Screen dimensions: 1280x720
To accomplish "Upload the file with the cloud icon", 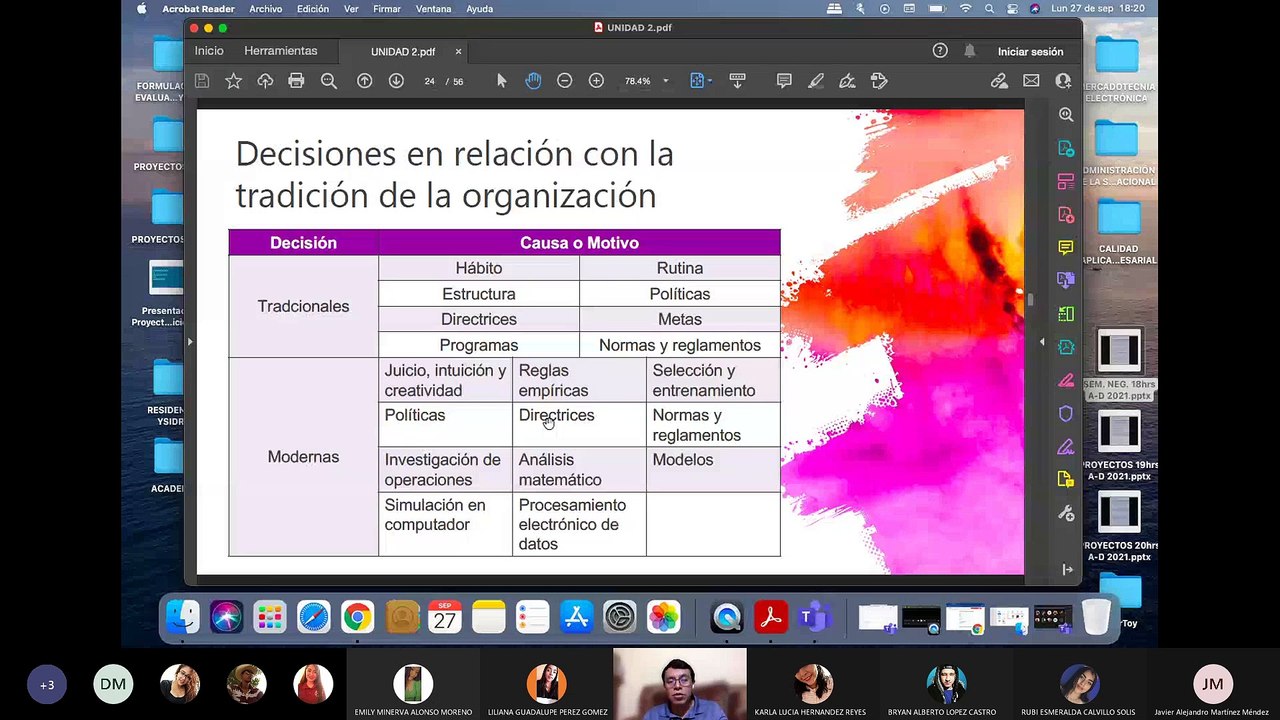I will coord(265,81).
